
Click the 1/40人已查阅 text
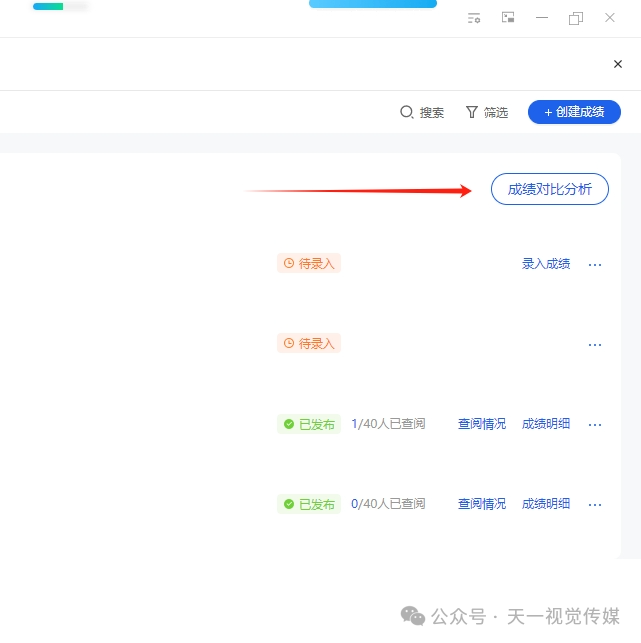pyautogui.click(x=388, y=424)
